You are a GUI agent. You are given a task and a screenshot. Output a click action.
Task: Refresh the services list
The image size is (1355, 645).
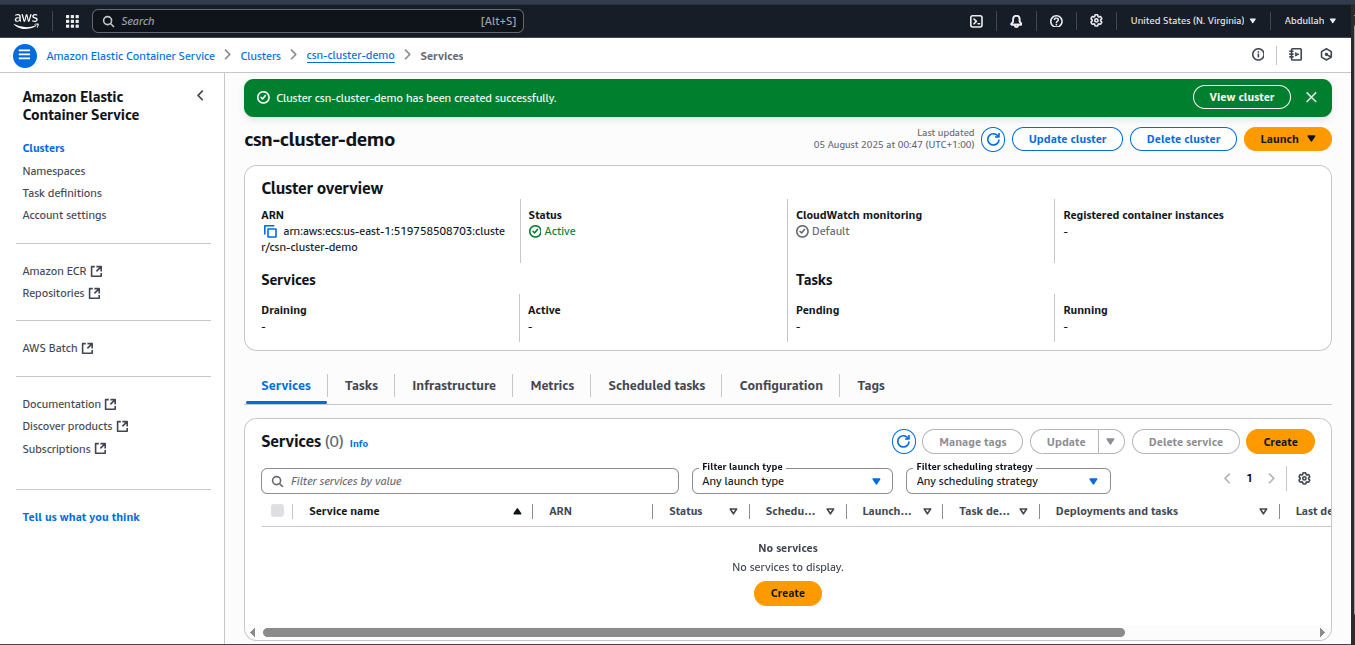pos(904,442)
